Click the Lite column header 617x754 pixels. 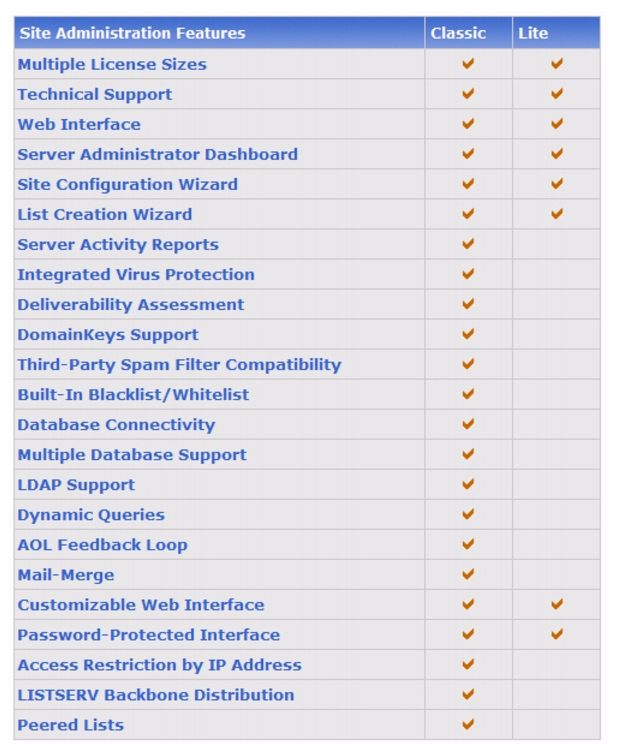533,33
